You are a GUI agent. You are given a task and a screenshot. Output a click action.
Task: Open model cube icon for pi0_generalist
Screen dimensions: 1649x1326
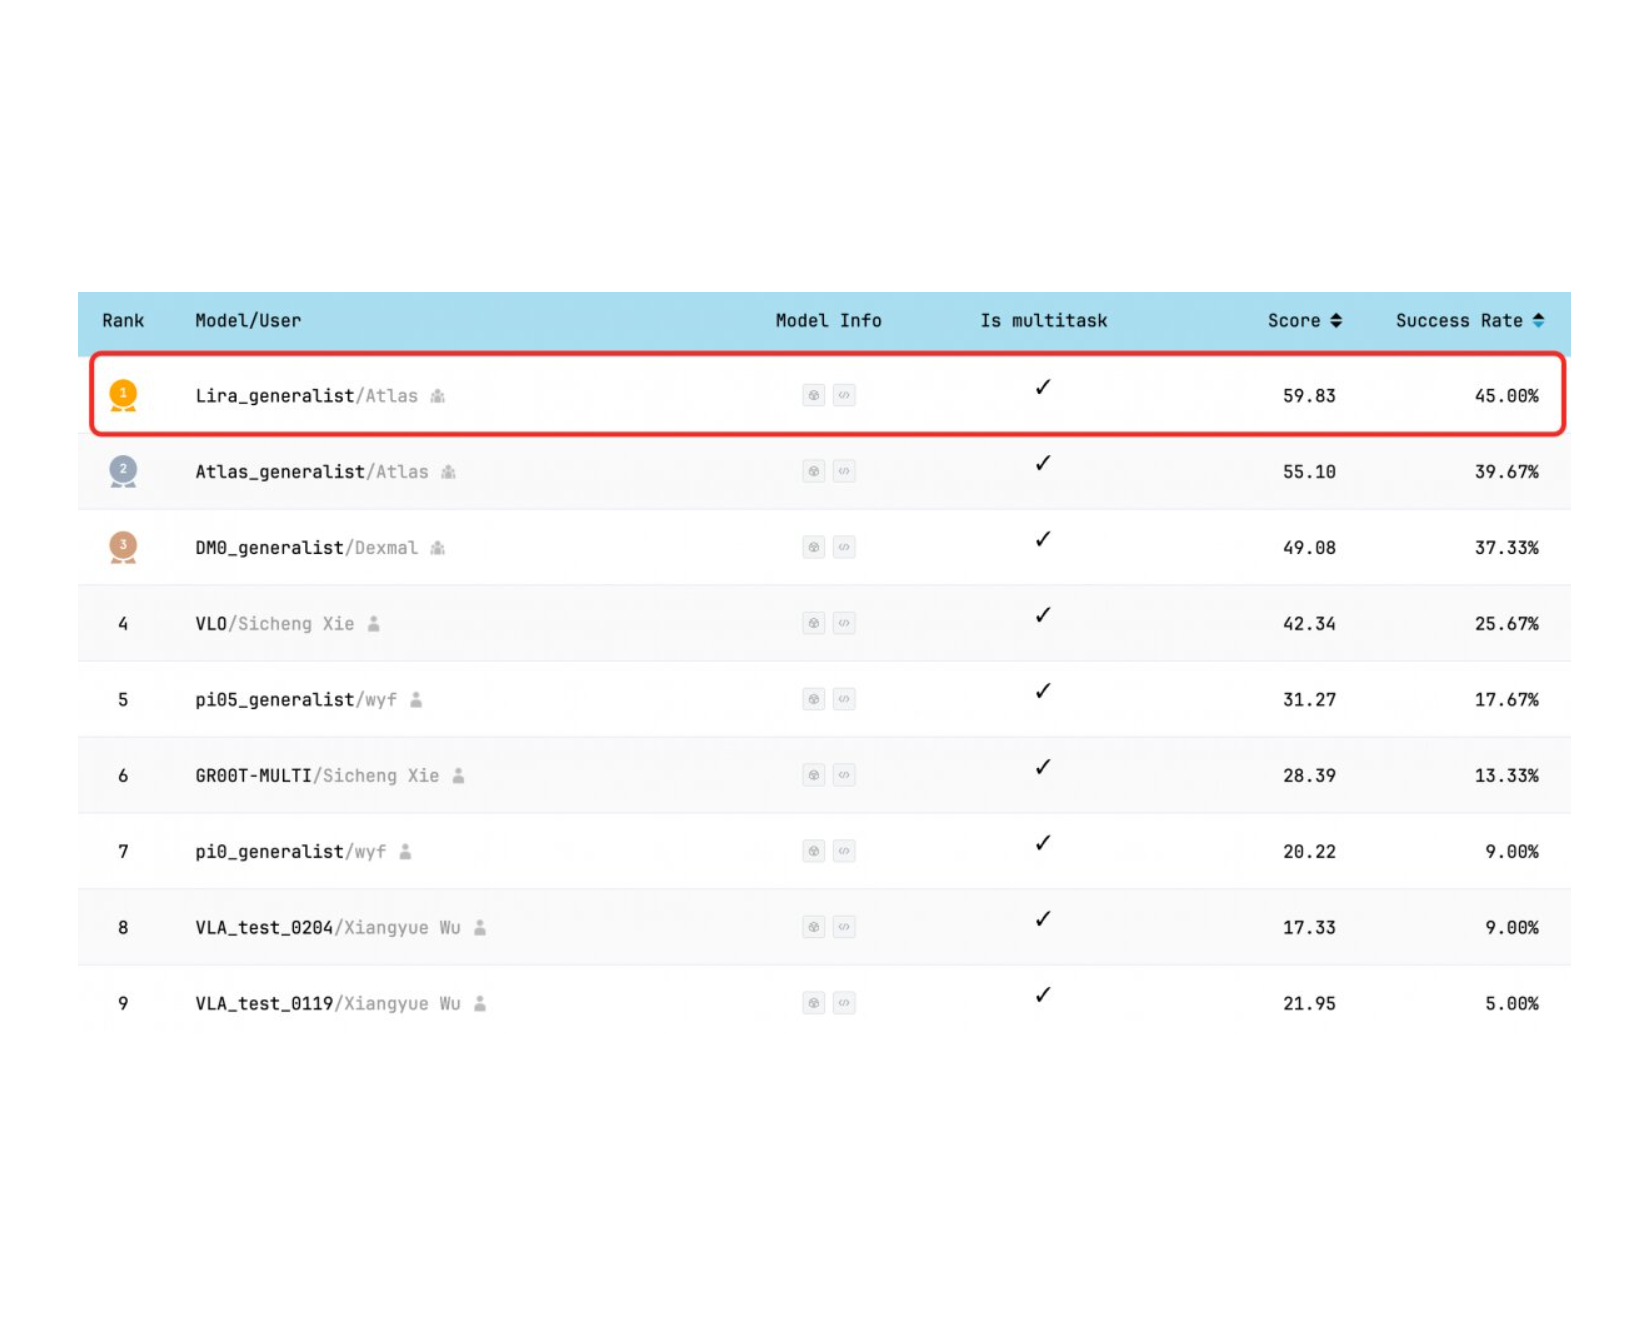tap(814, 851)
